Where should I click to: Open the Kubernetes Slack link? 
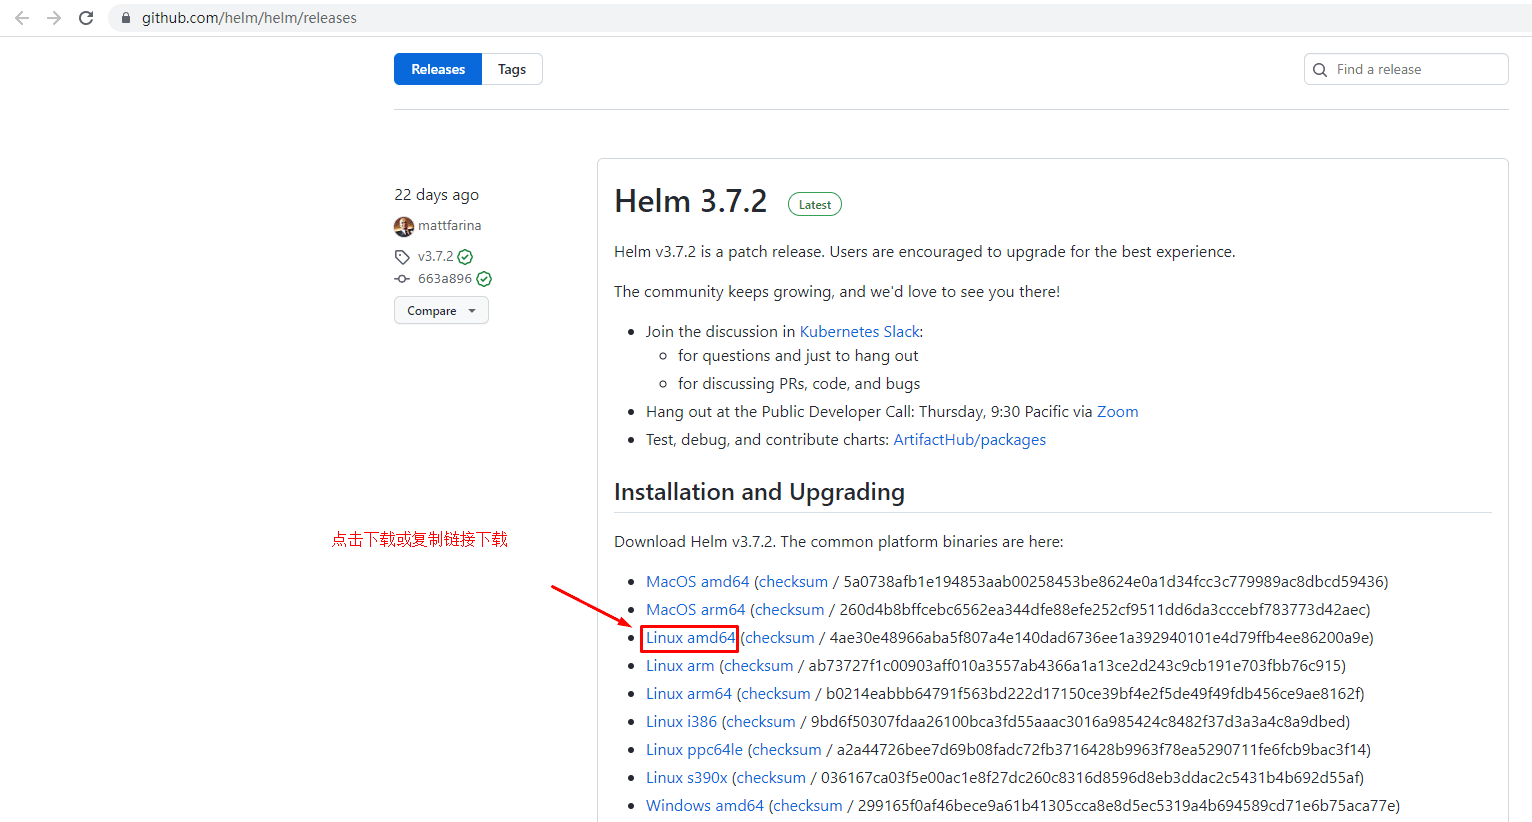coord(859,332)
